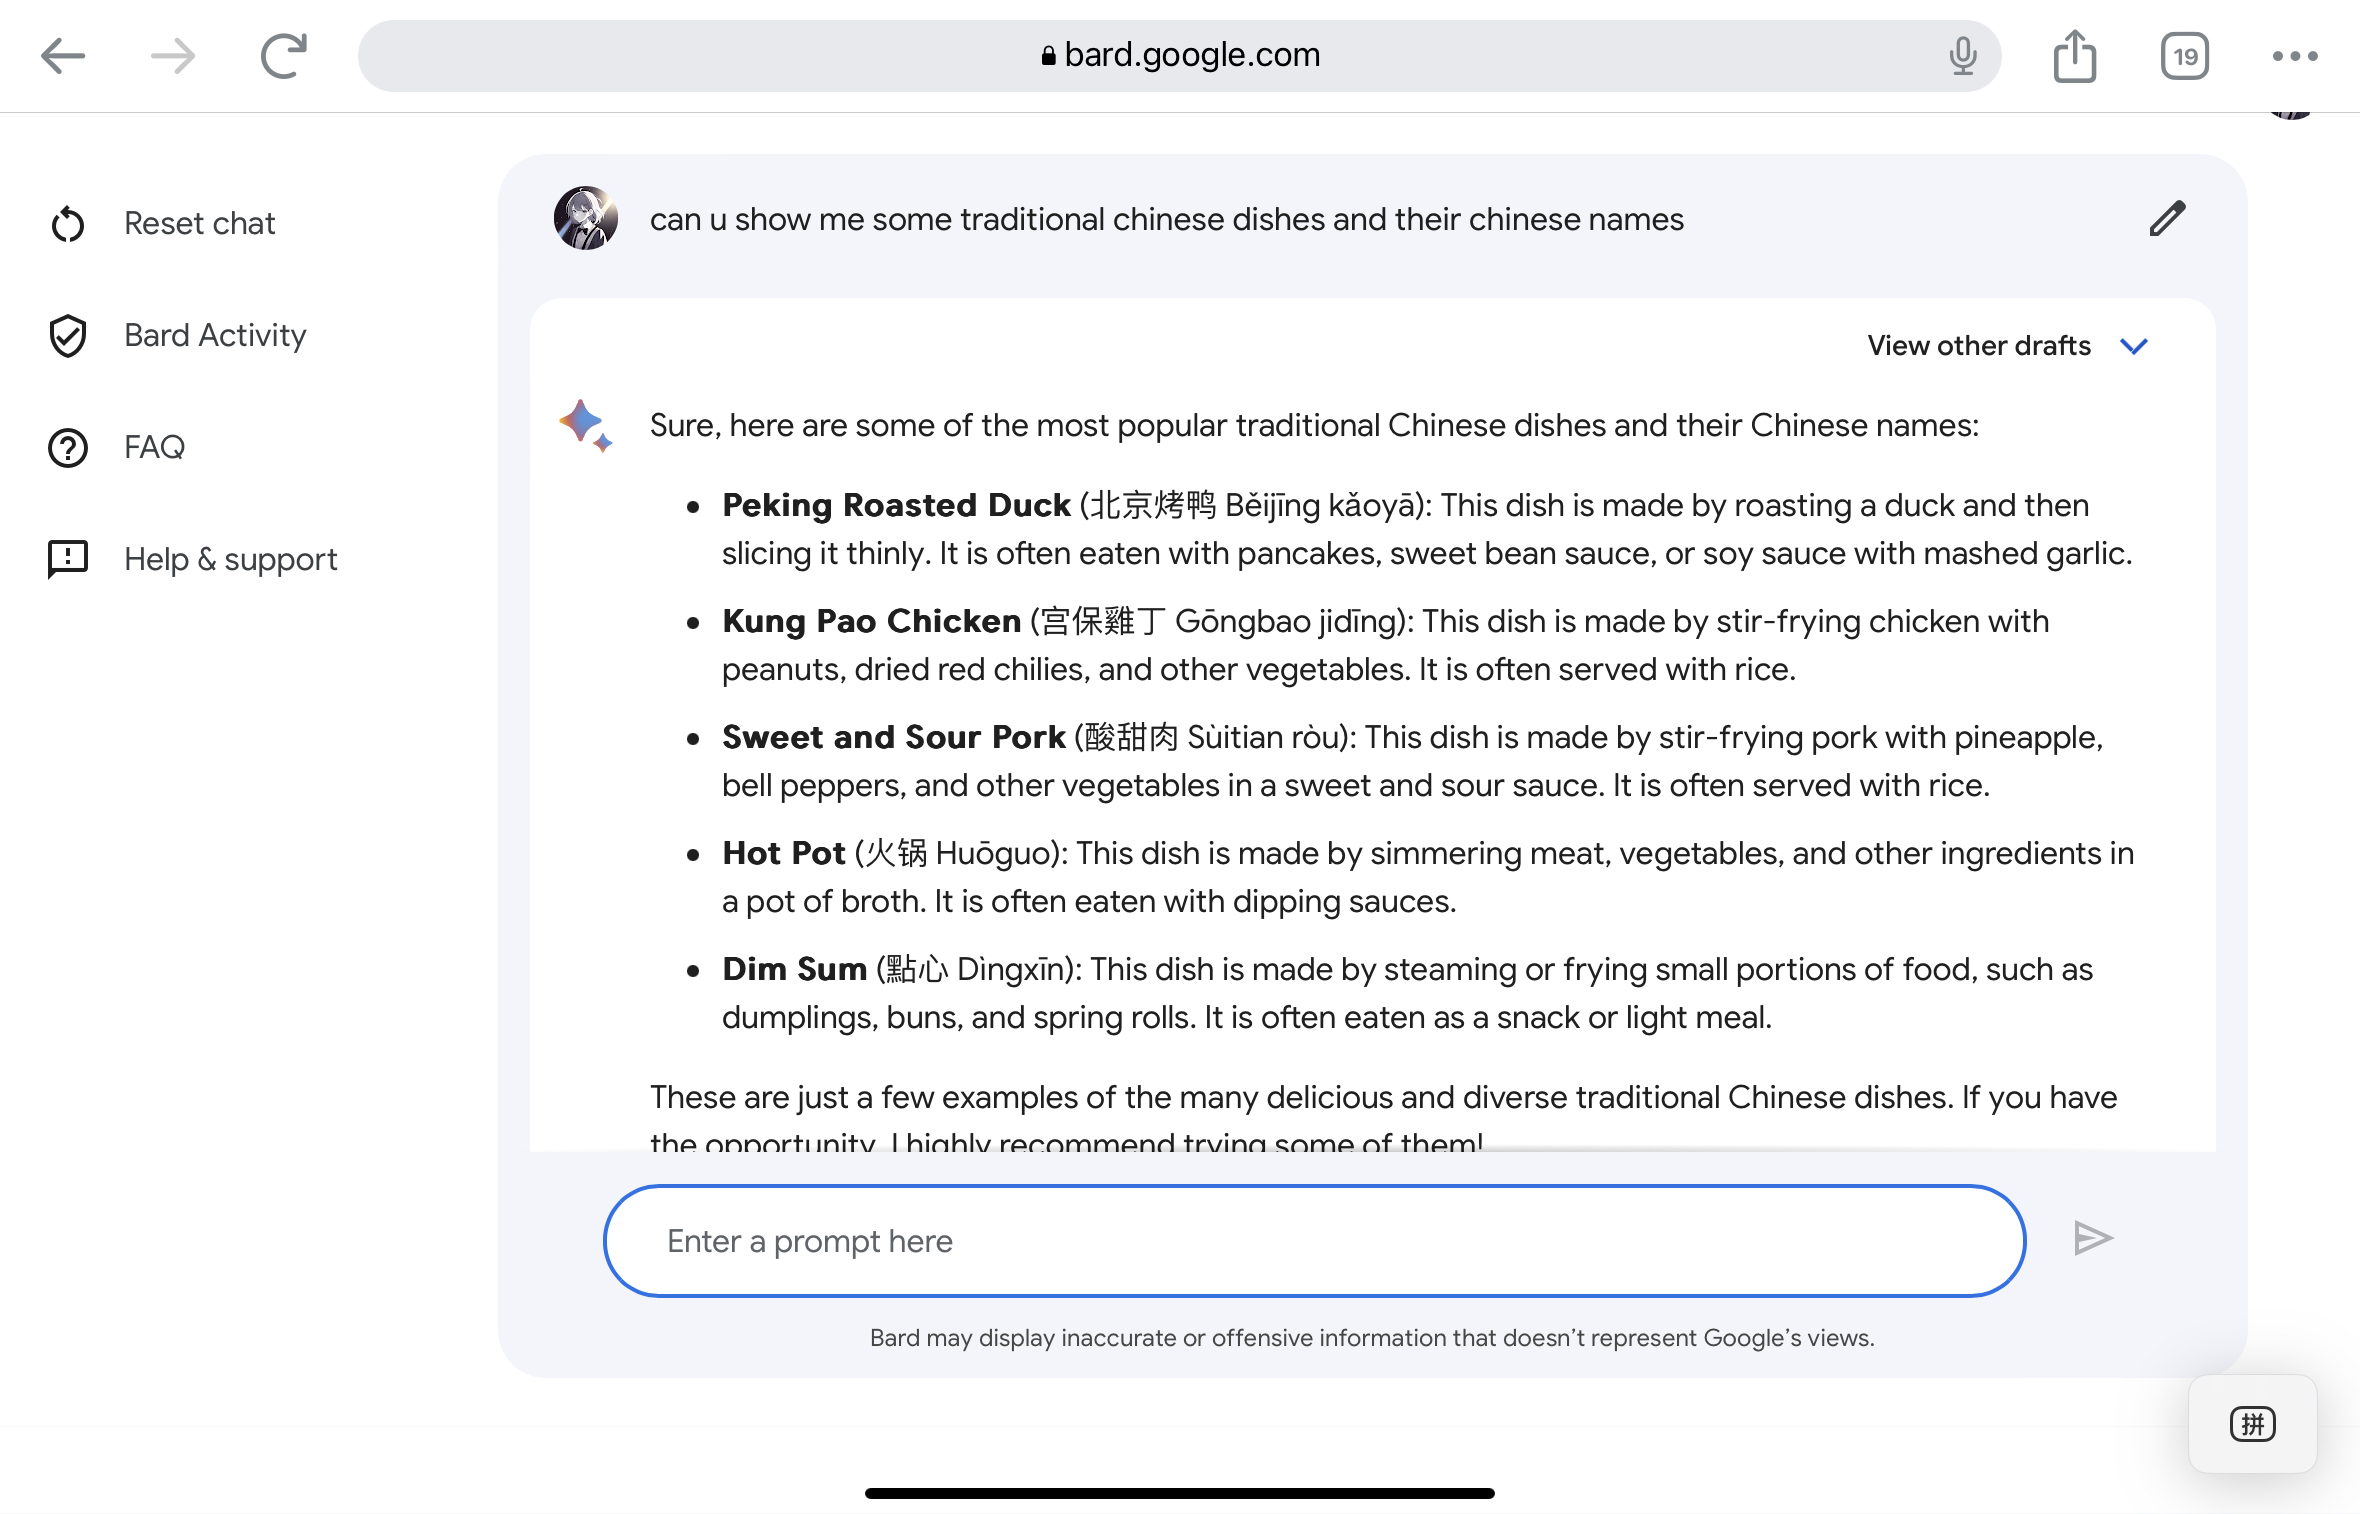Click the send arrow button

(x=2095, y=1237)
